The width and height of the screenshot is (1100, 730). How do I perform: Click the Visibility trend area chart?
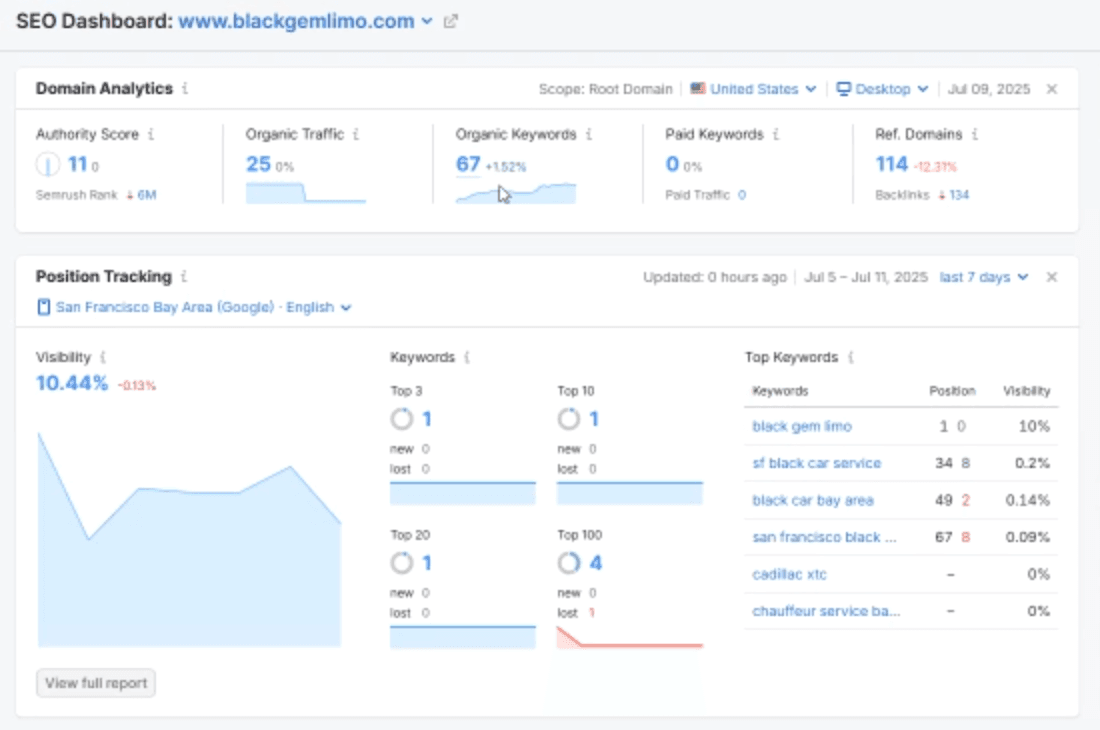point(190,560)
